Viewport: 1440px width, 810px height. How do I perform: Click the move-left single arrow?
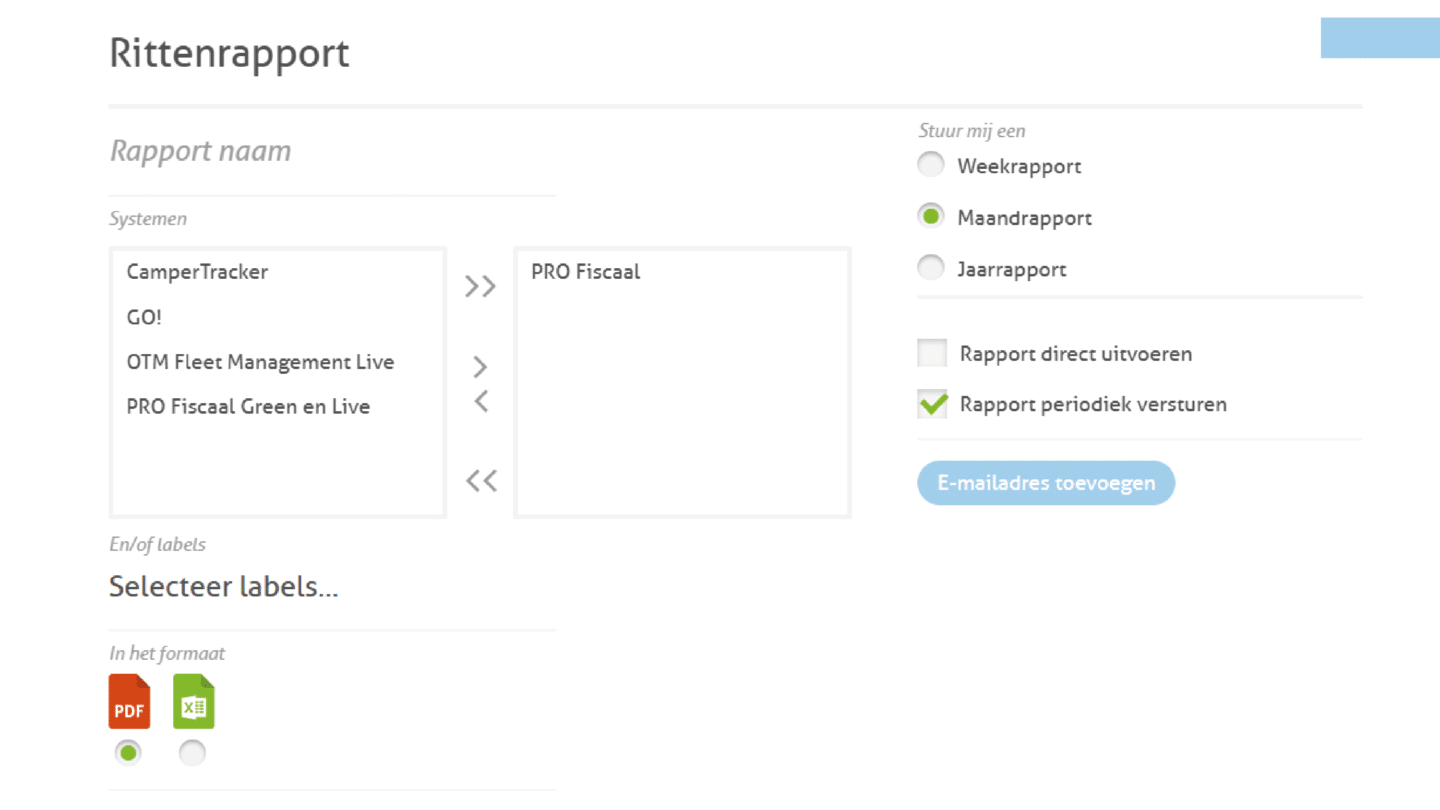(x=481, y=401)
